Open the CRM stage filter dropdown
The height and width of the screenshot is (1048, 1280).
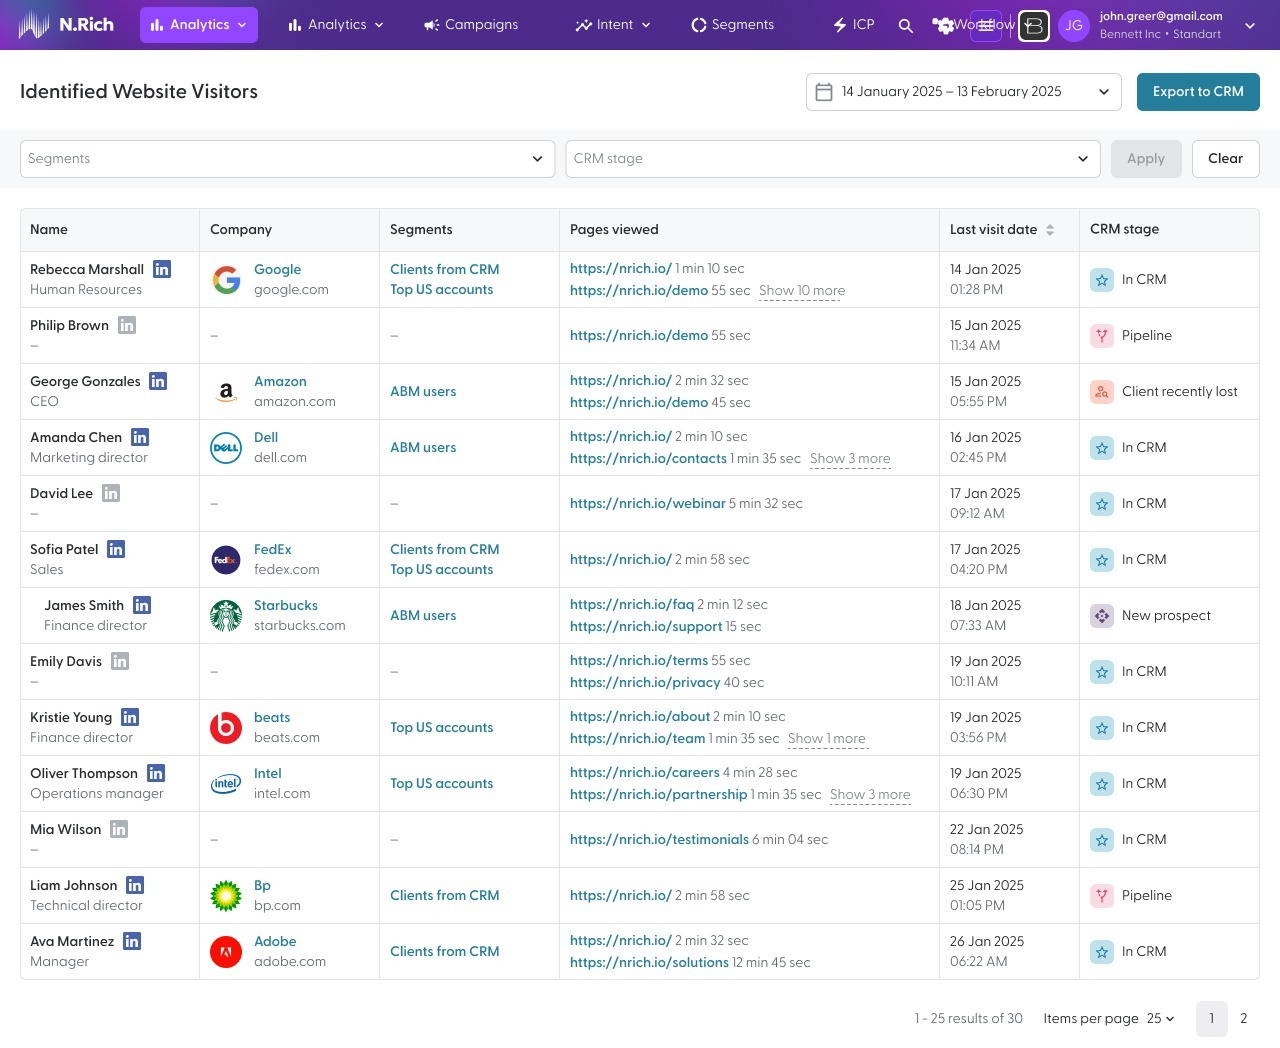click(x=832, y=159)
